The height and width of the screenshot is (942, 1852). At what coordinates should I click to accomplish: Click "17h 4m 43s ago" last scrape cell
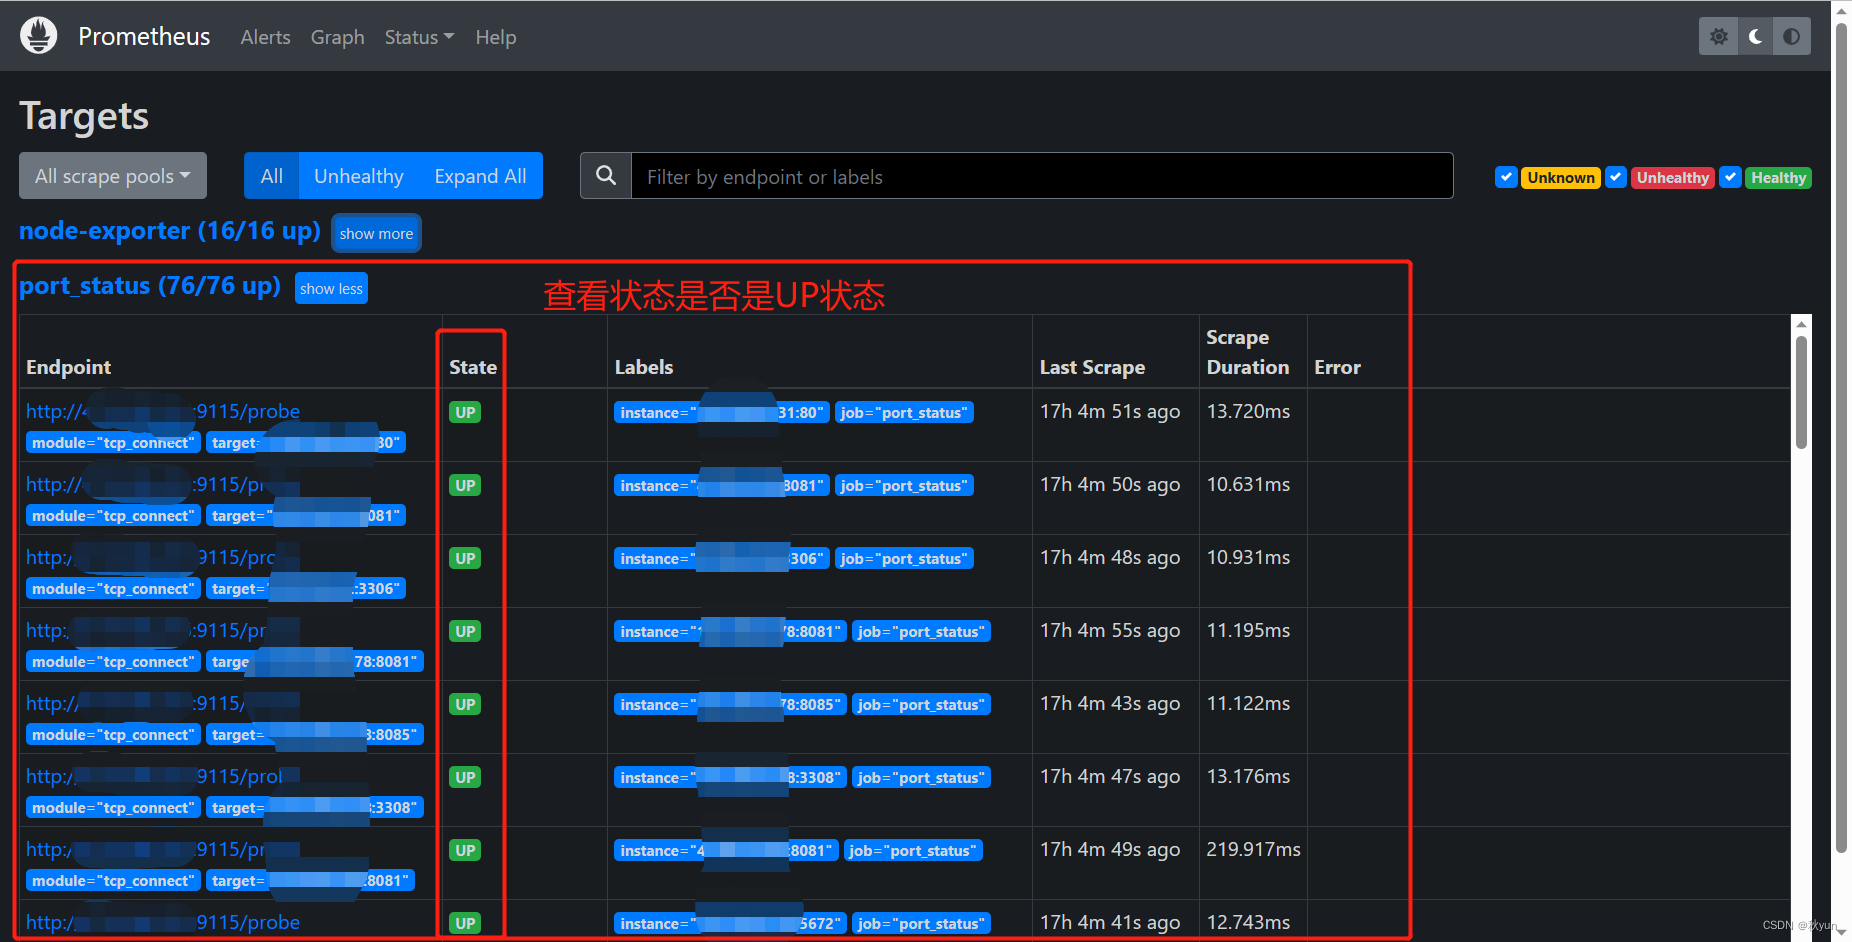coord(1110,704)
